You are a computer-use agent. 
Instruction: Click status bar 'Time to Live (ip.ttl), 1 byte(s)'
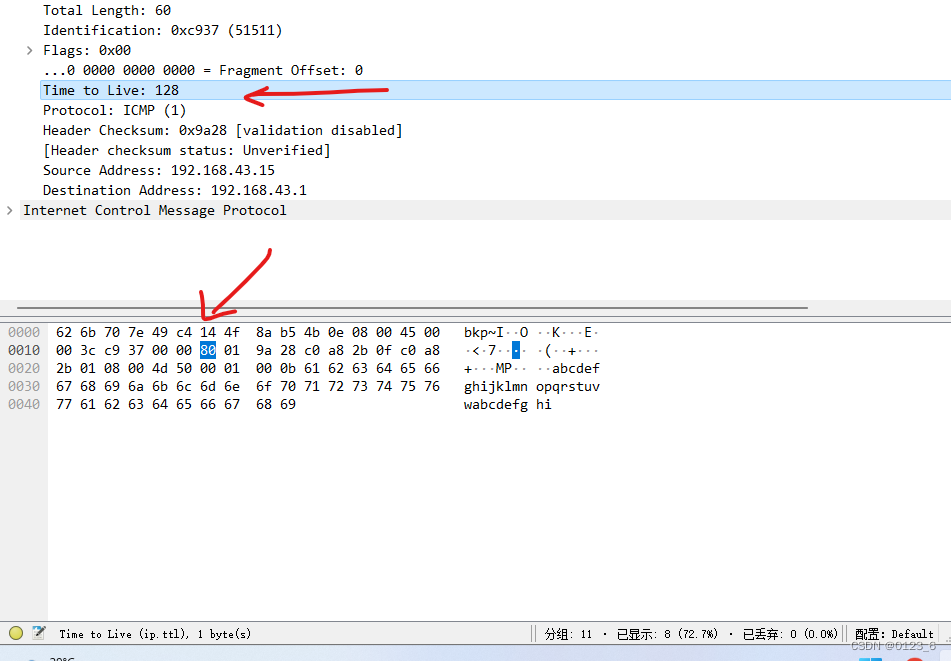click(x=155, y=634)
